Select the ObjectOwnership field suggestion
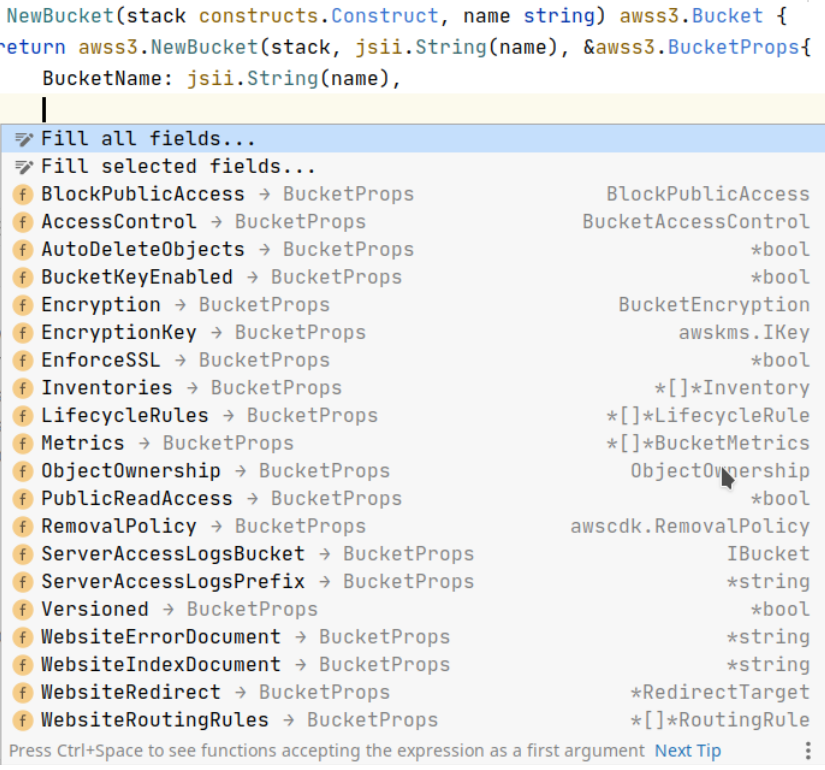This screenshot has height=770, width=825. 135,471
